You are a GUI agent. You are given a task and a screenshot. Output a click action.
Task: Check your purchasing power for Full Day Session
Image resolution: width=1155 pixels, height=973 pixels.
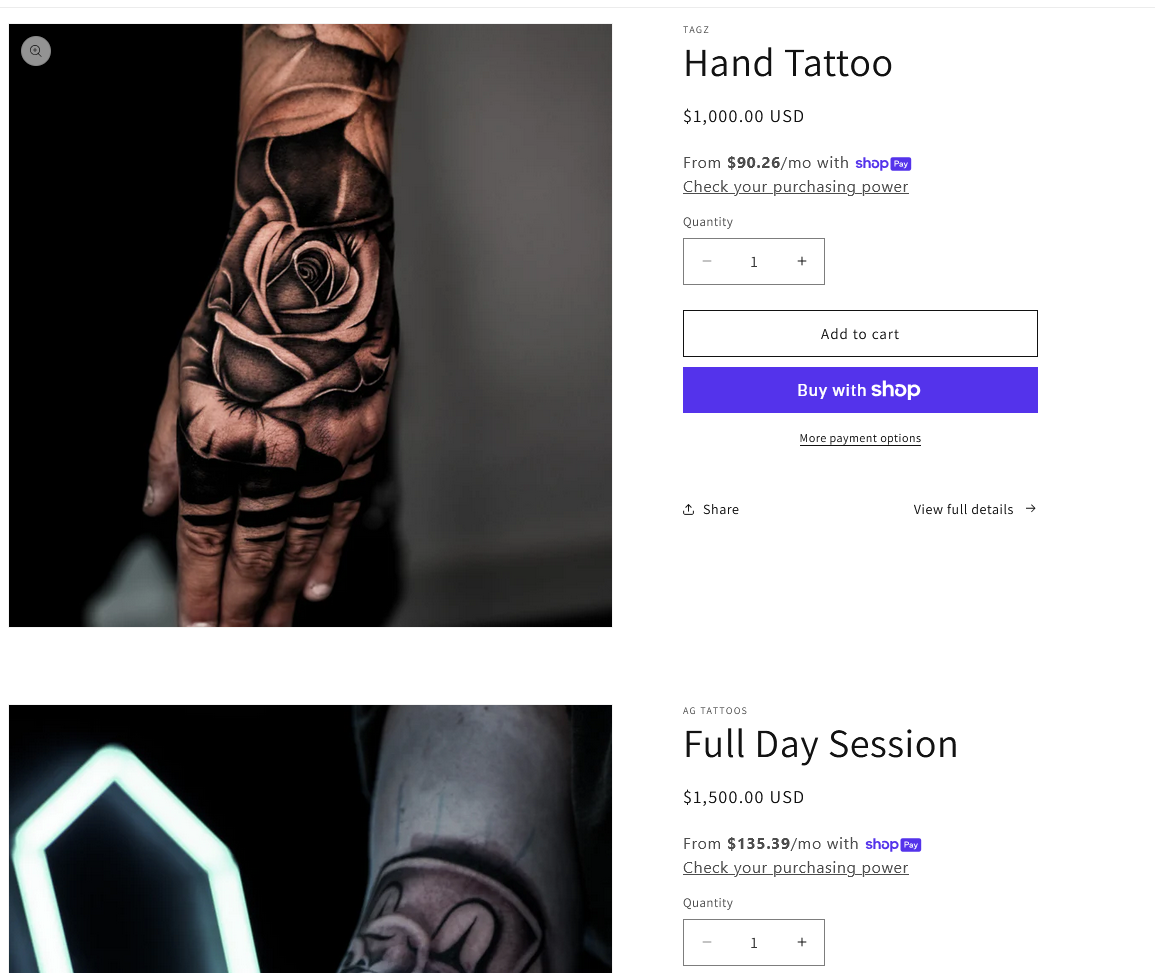pos(796,867)
